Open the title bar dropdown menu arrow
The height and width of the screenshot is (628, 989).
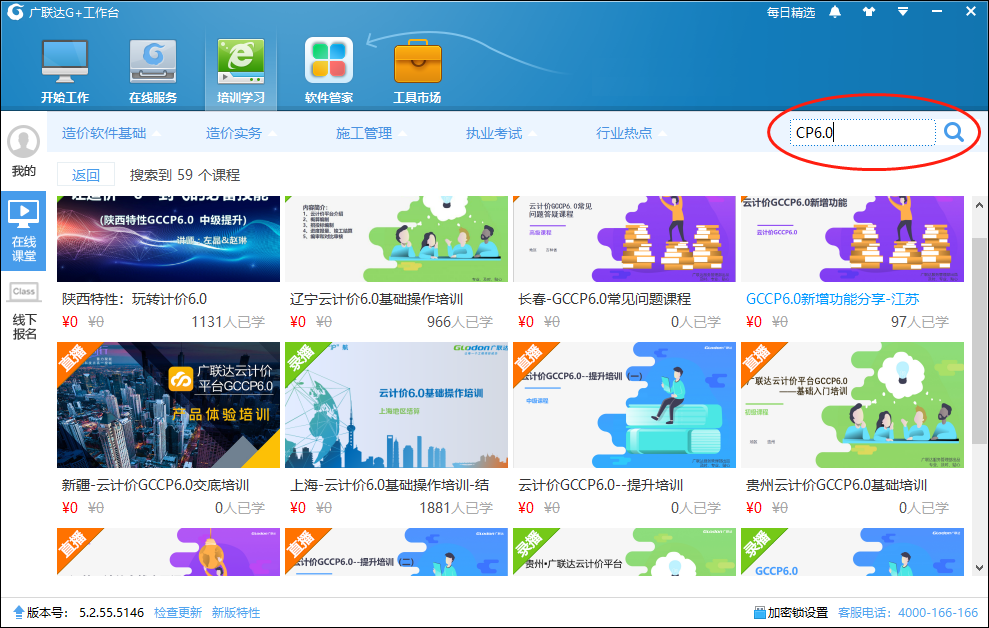coord(903,12)
